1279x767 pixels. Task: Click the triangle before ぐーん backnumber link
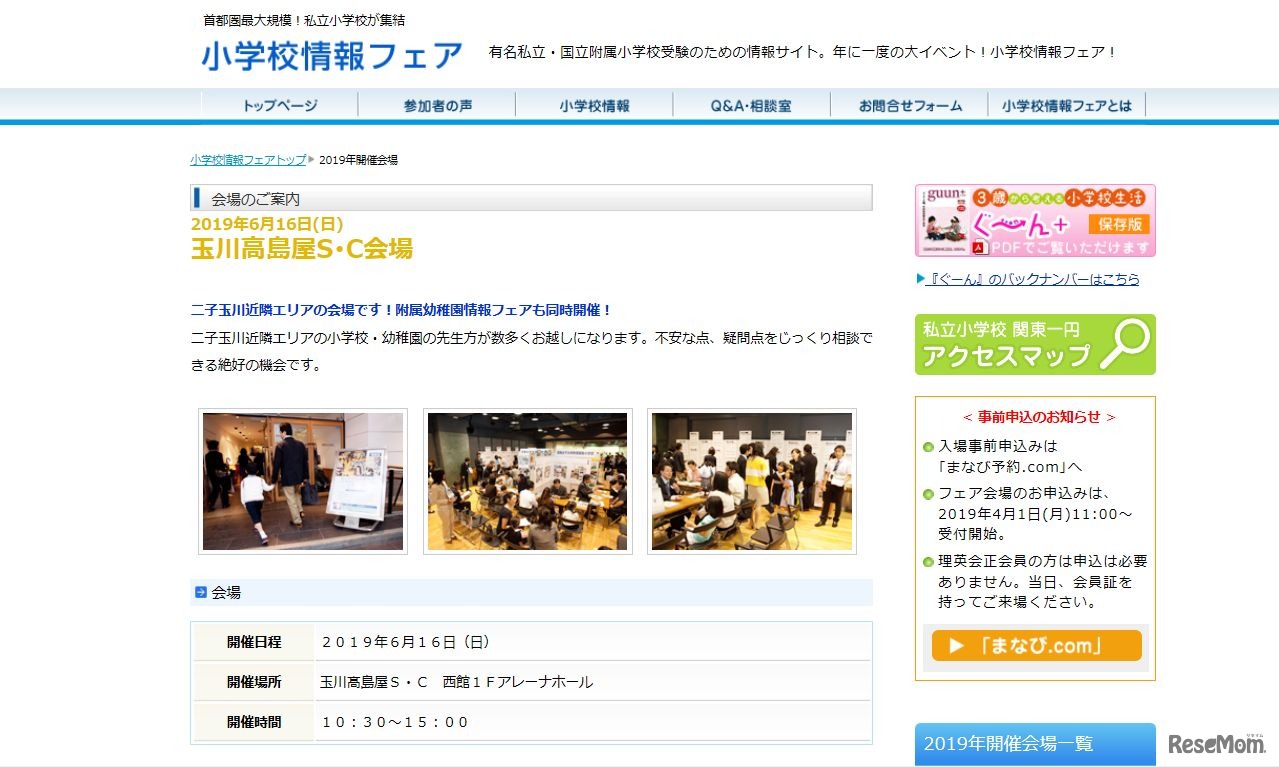pyautogui.click(x=920, y=279)
